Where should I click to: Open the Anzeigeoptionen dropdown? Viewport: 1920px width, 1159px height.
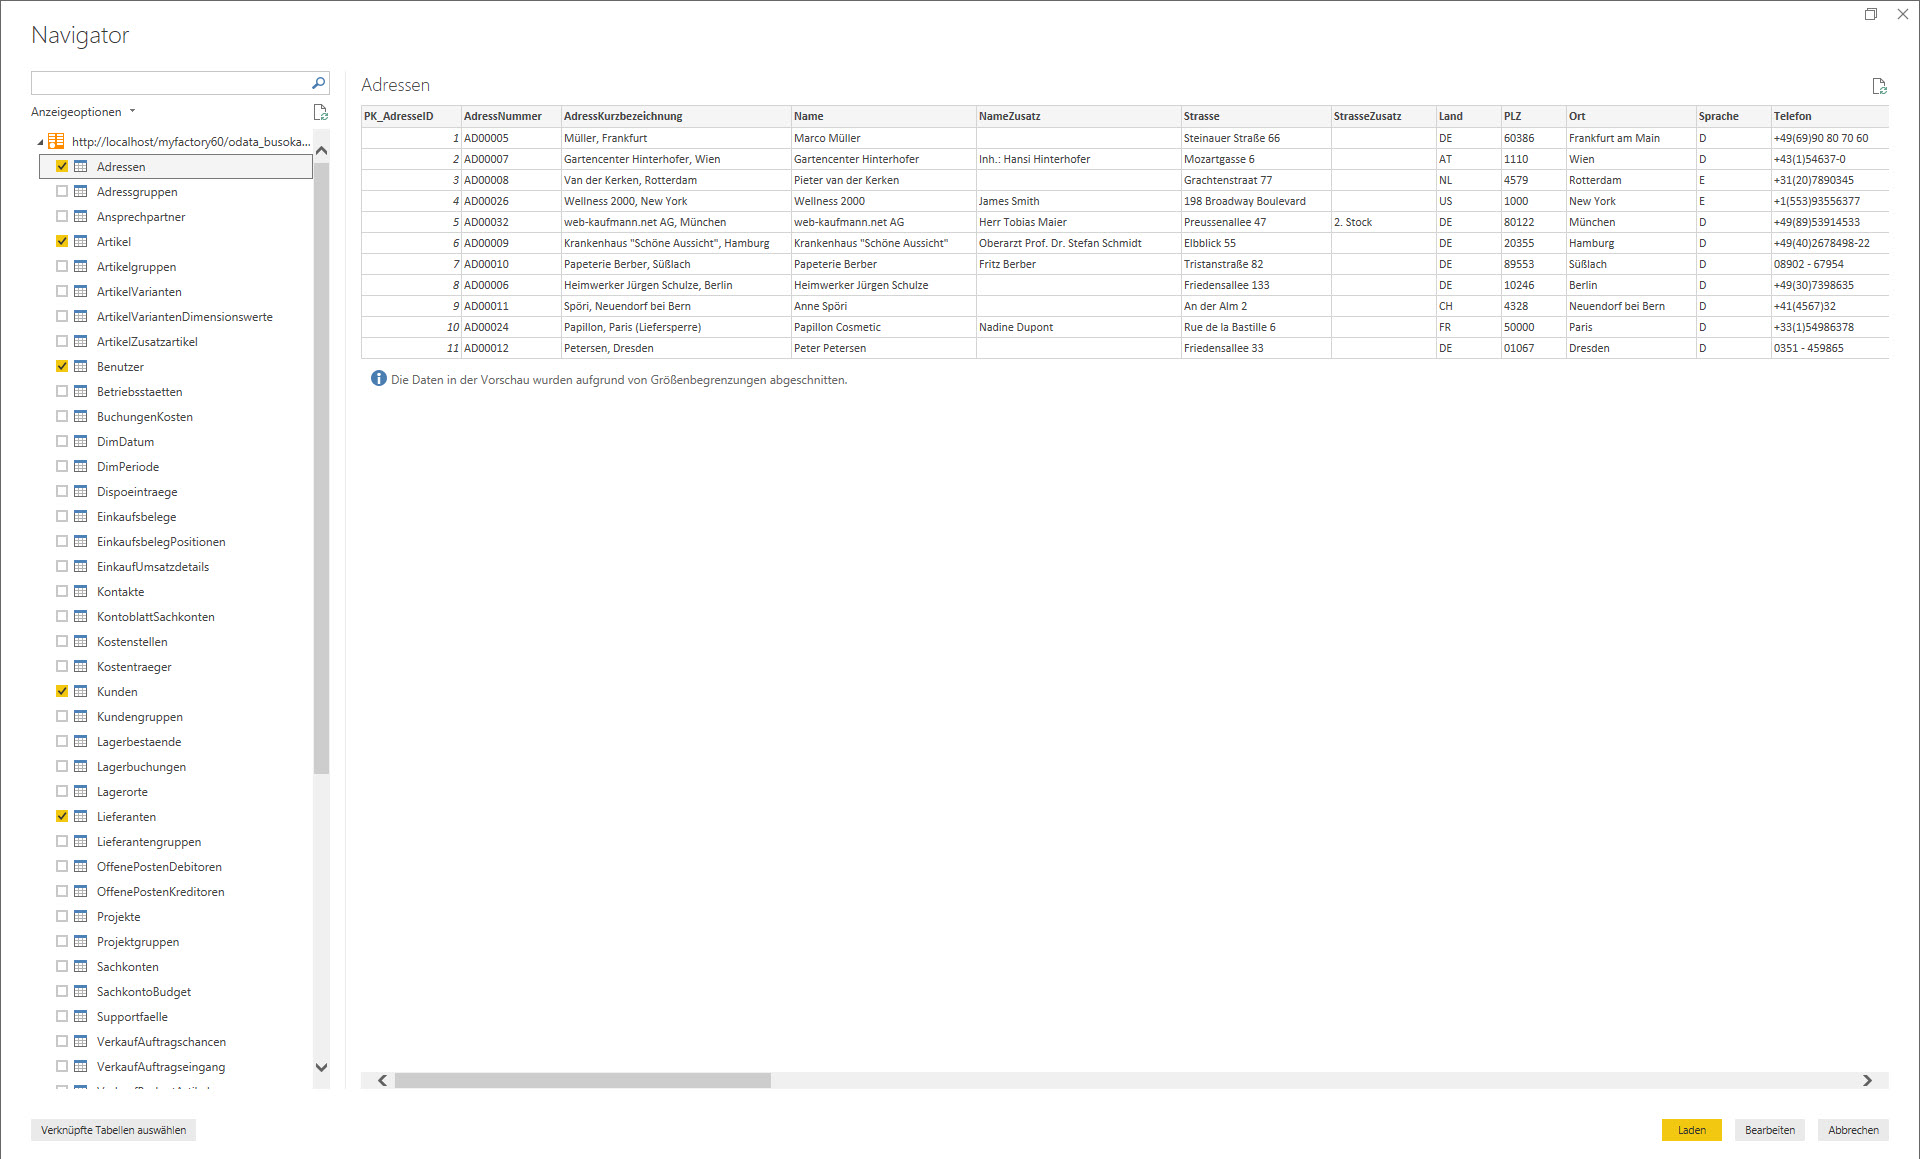(x=83, y=112)
